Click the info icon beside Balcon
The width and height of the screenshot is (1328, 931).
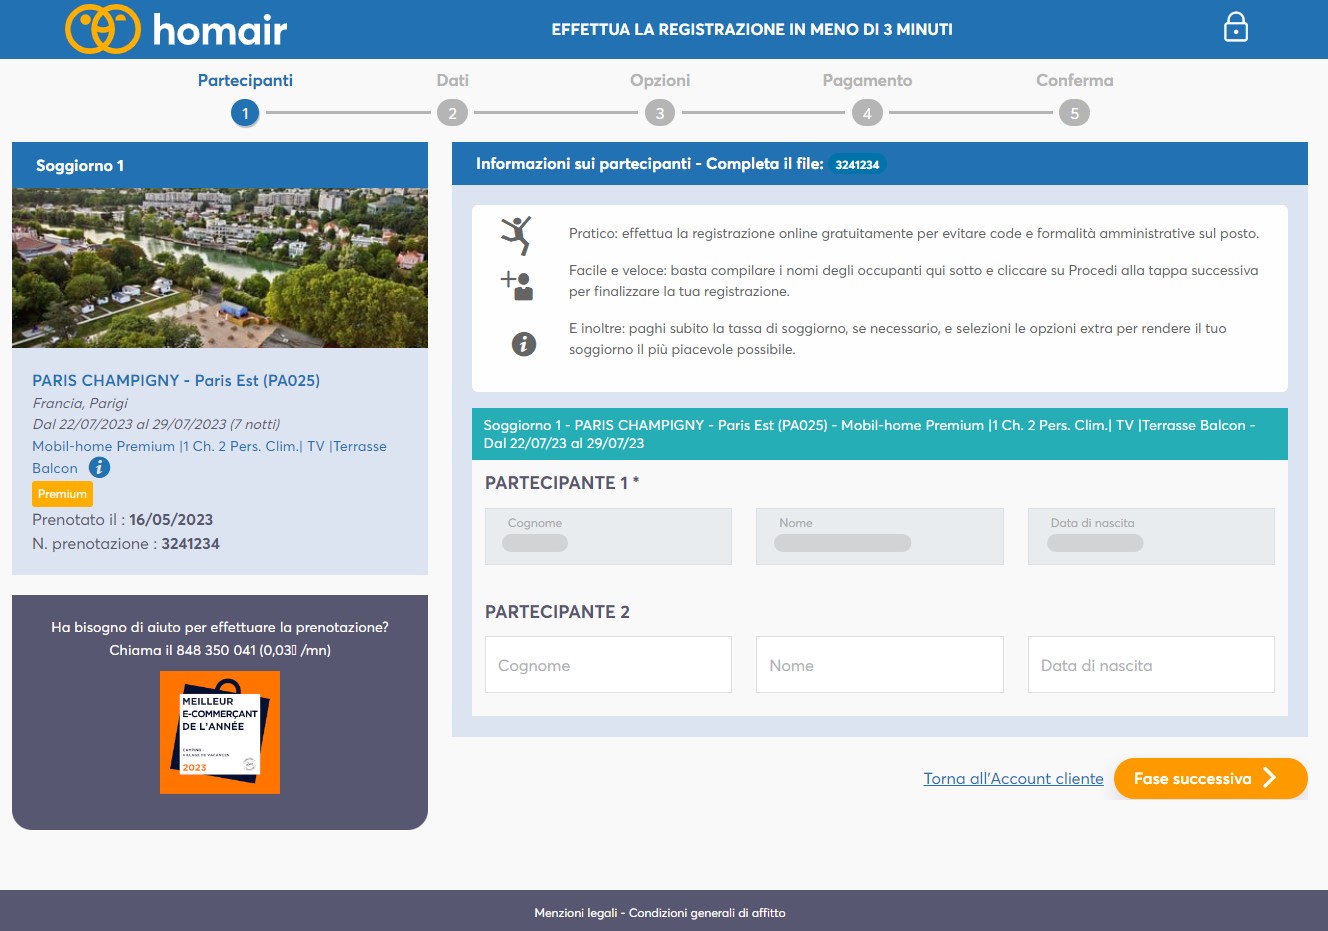click(x=99, y=467)
